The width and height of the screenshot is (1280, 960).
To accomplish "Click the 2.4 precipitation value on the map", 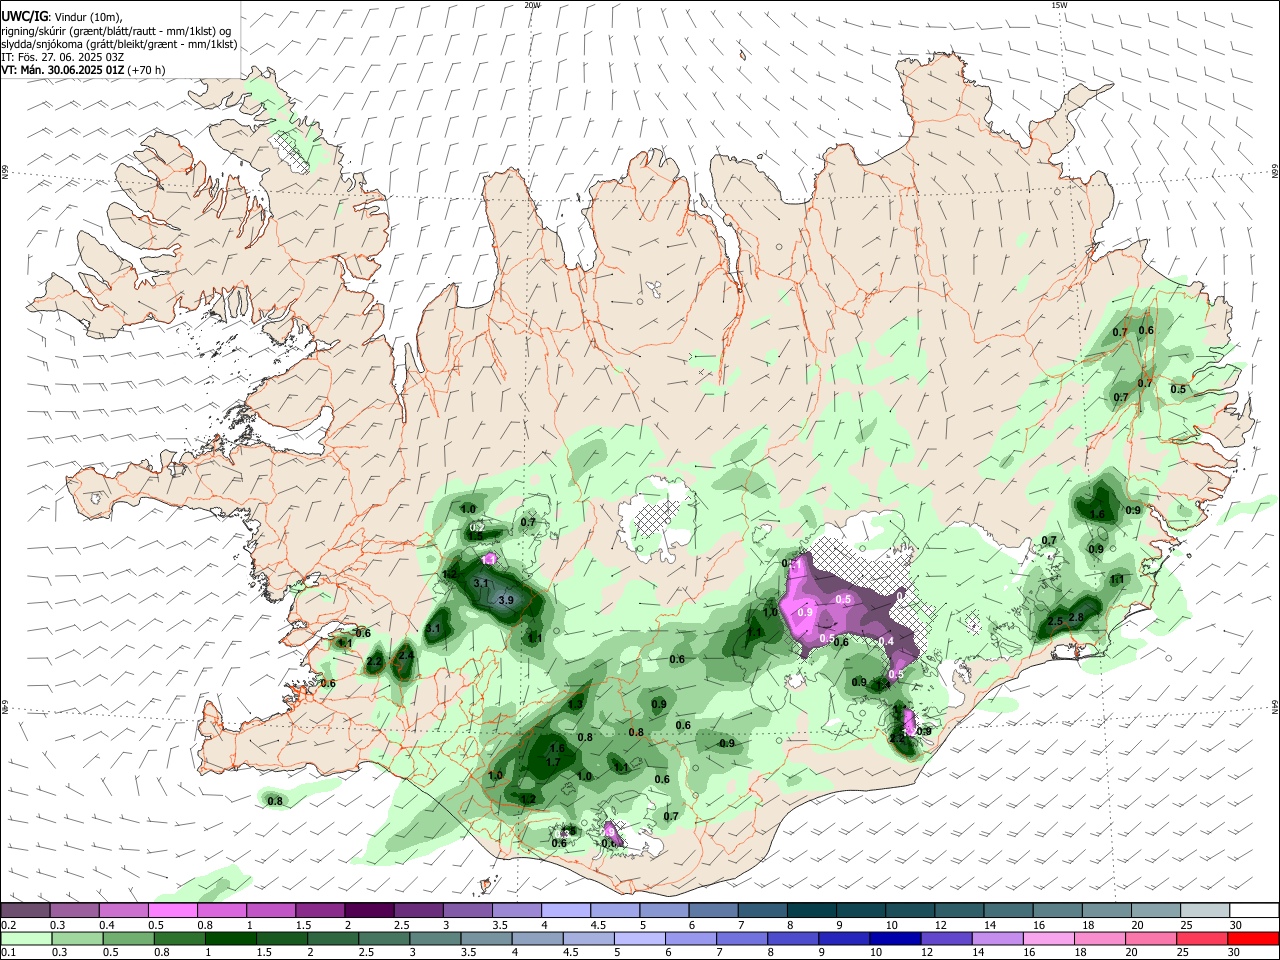I will point(406,655).
